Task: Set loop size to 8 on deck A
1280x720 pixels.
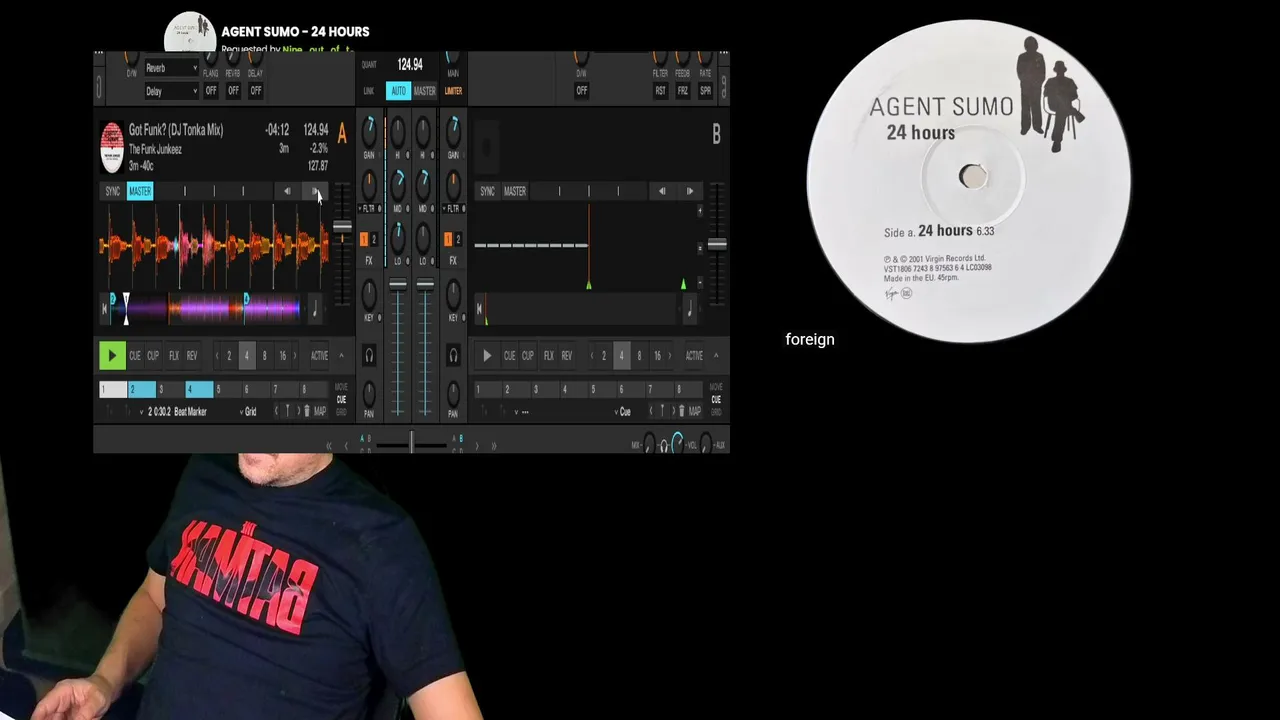Action: click(264, 356)
